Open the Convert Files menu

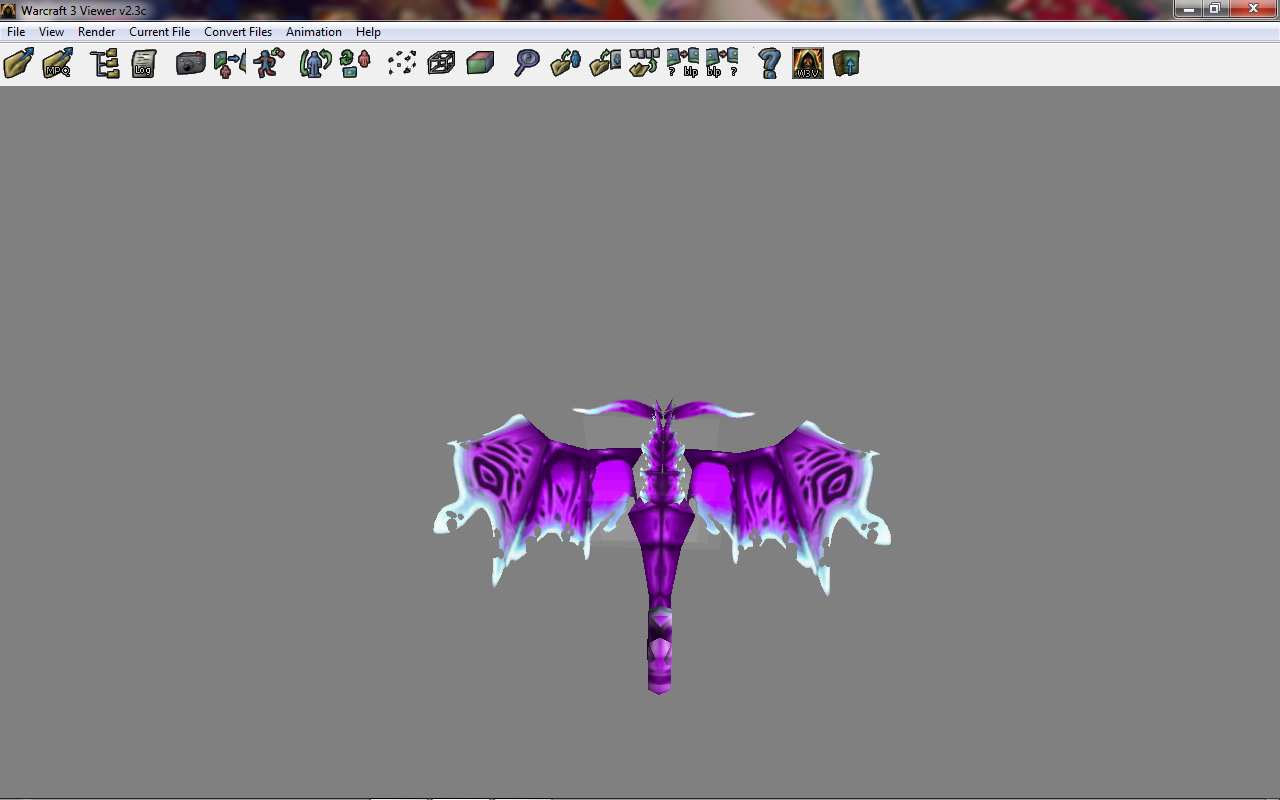238,32
